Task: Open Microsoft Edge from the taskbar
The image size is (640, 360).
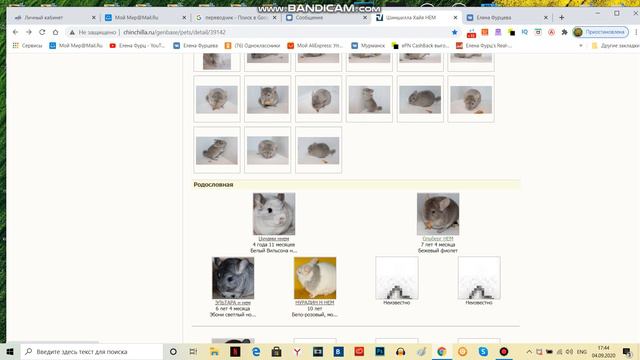Action: point(256,351)
